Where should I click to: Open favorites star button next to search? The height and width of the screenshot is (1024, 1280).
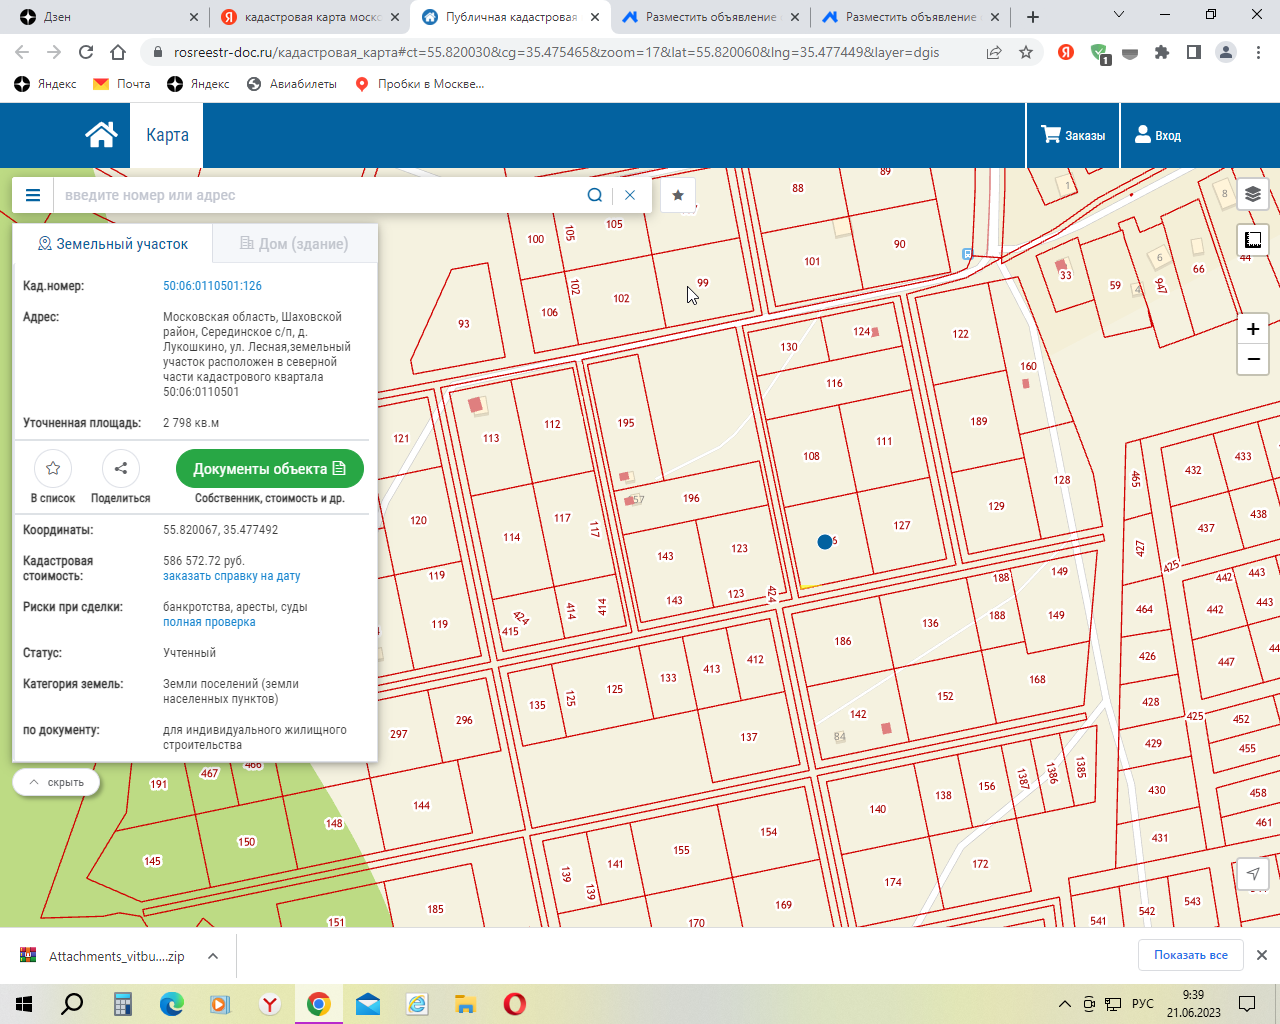678,195
